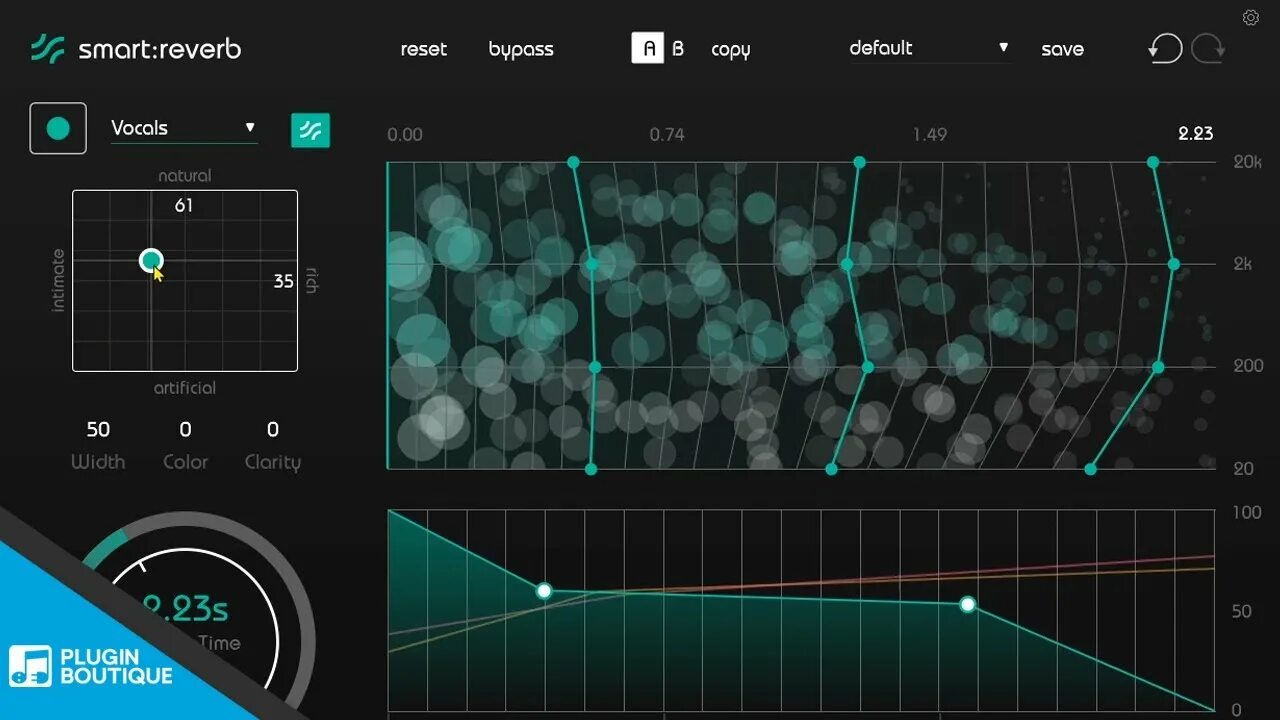Image resolution: width=1280 pixels, height=720 pixels.
Task: Open the Vocals profile dropdown
Action: coord(184,128)
